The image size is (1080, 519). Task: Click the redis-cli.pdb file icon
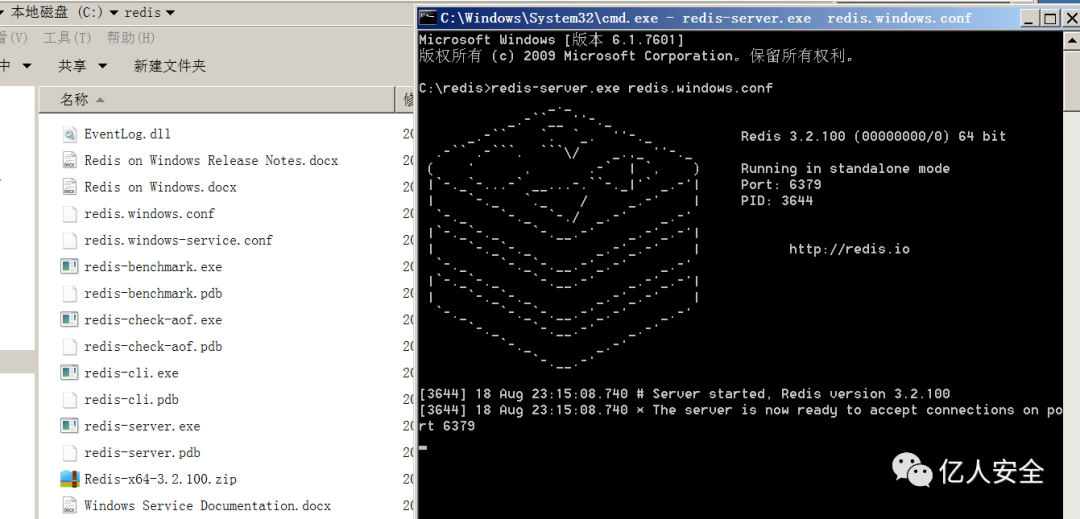click(69, 399)
